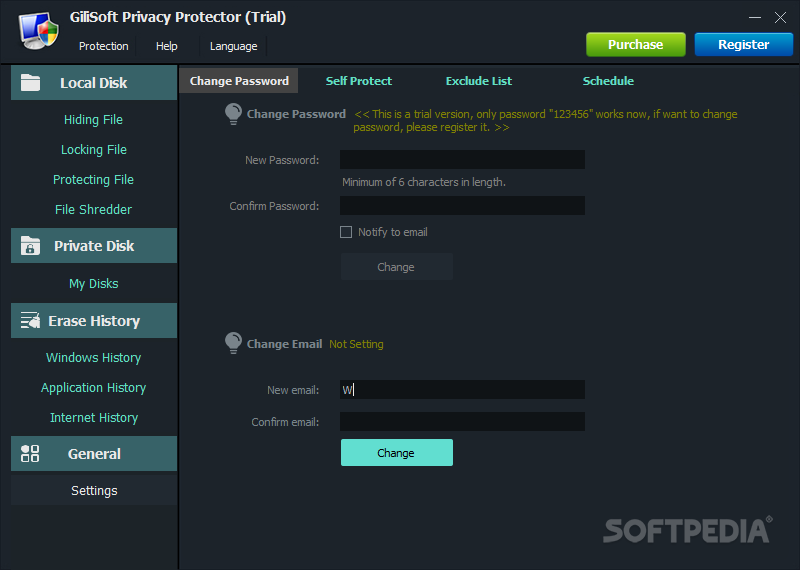
Task: Click the Local Disk folder icon
Action: [30, 82]
